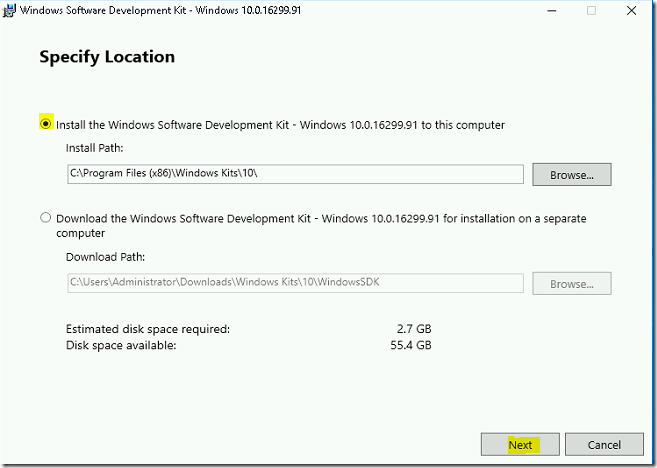Click Next to continue setup

[520, 445]
